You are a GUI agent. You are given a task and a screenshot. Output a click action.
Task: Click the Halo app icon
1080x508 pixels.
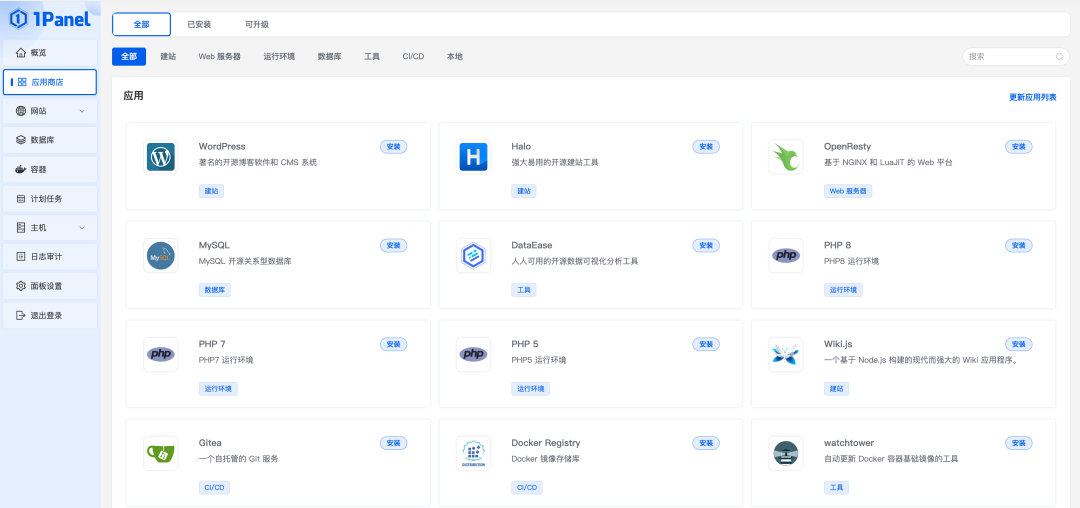473,157
